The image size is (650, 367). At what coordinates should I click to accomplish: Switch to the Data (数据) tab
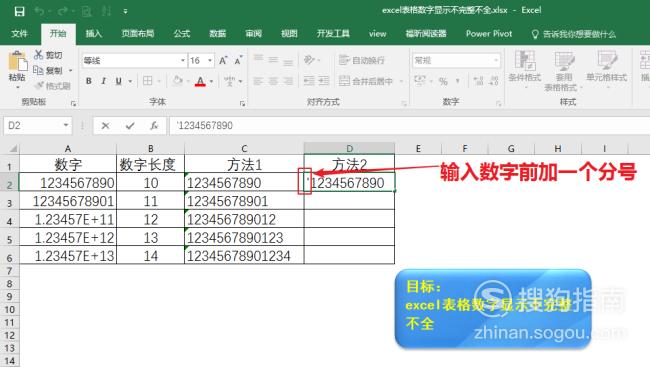218,34
